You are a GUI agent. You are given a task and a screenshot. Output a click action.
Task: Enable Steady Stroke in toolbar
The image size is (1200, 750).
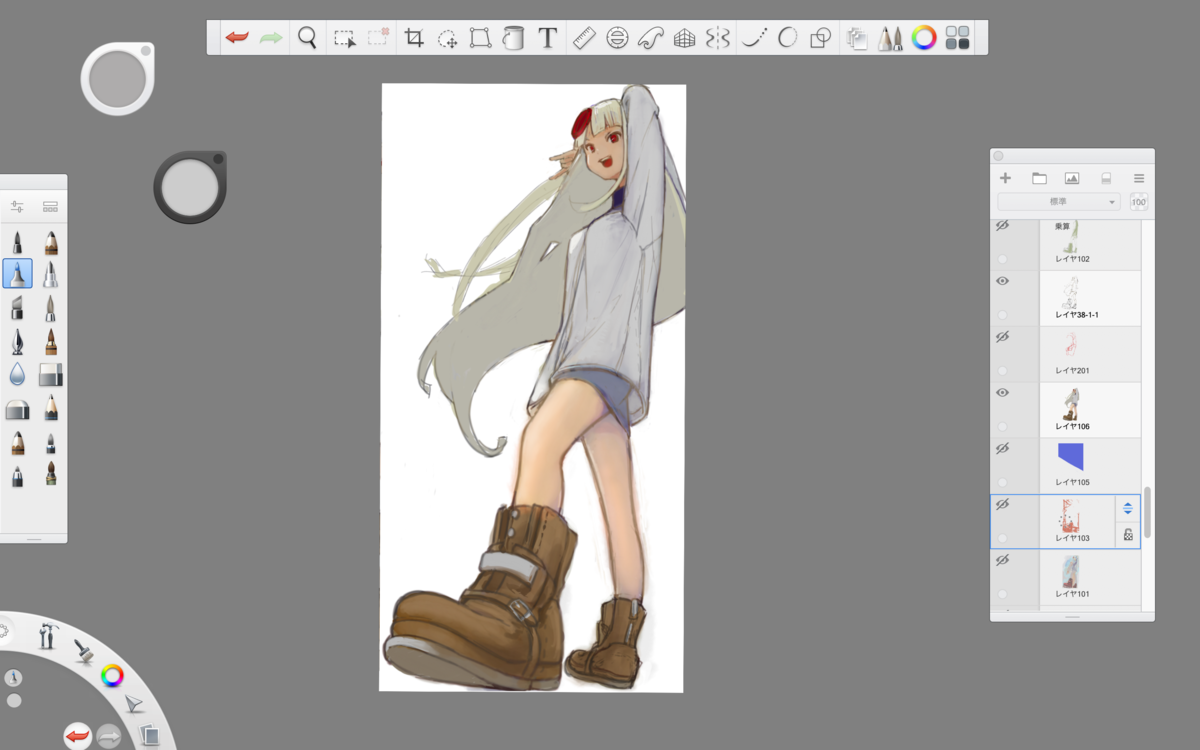pos(754,38)
